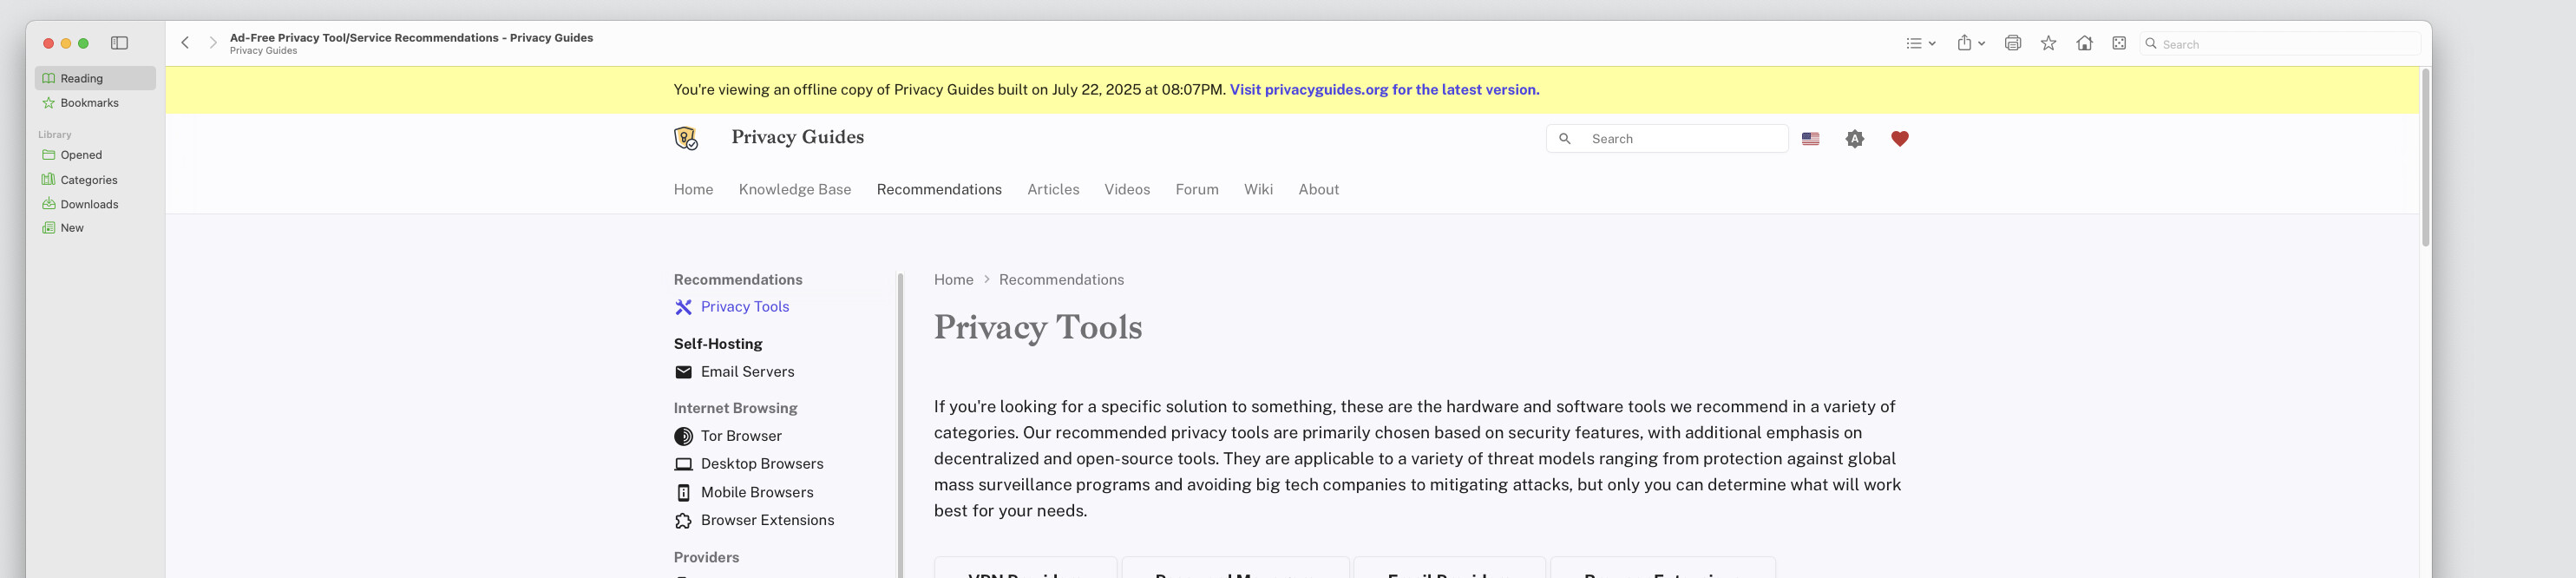Open the Email Servers sidebar link
This screenshot has width=2576, height=578.
[747, 372]
